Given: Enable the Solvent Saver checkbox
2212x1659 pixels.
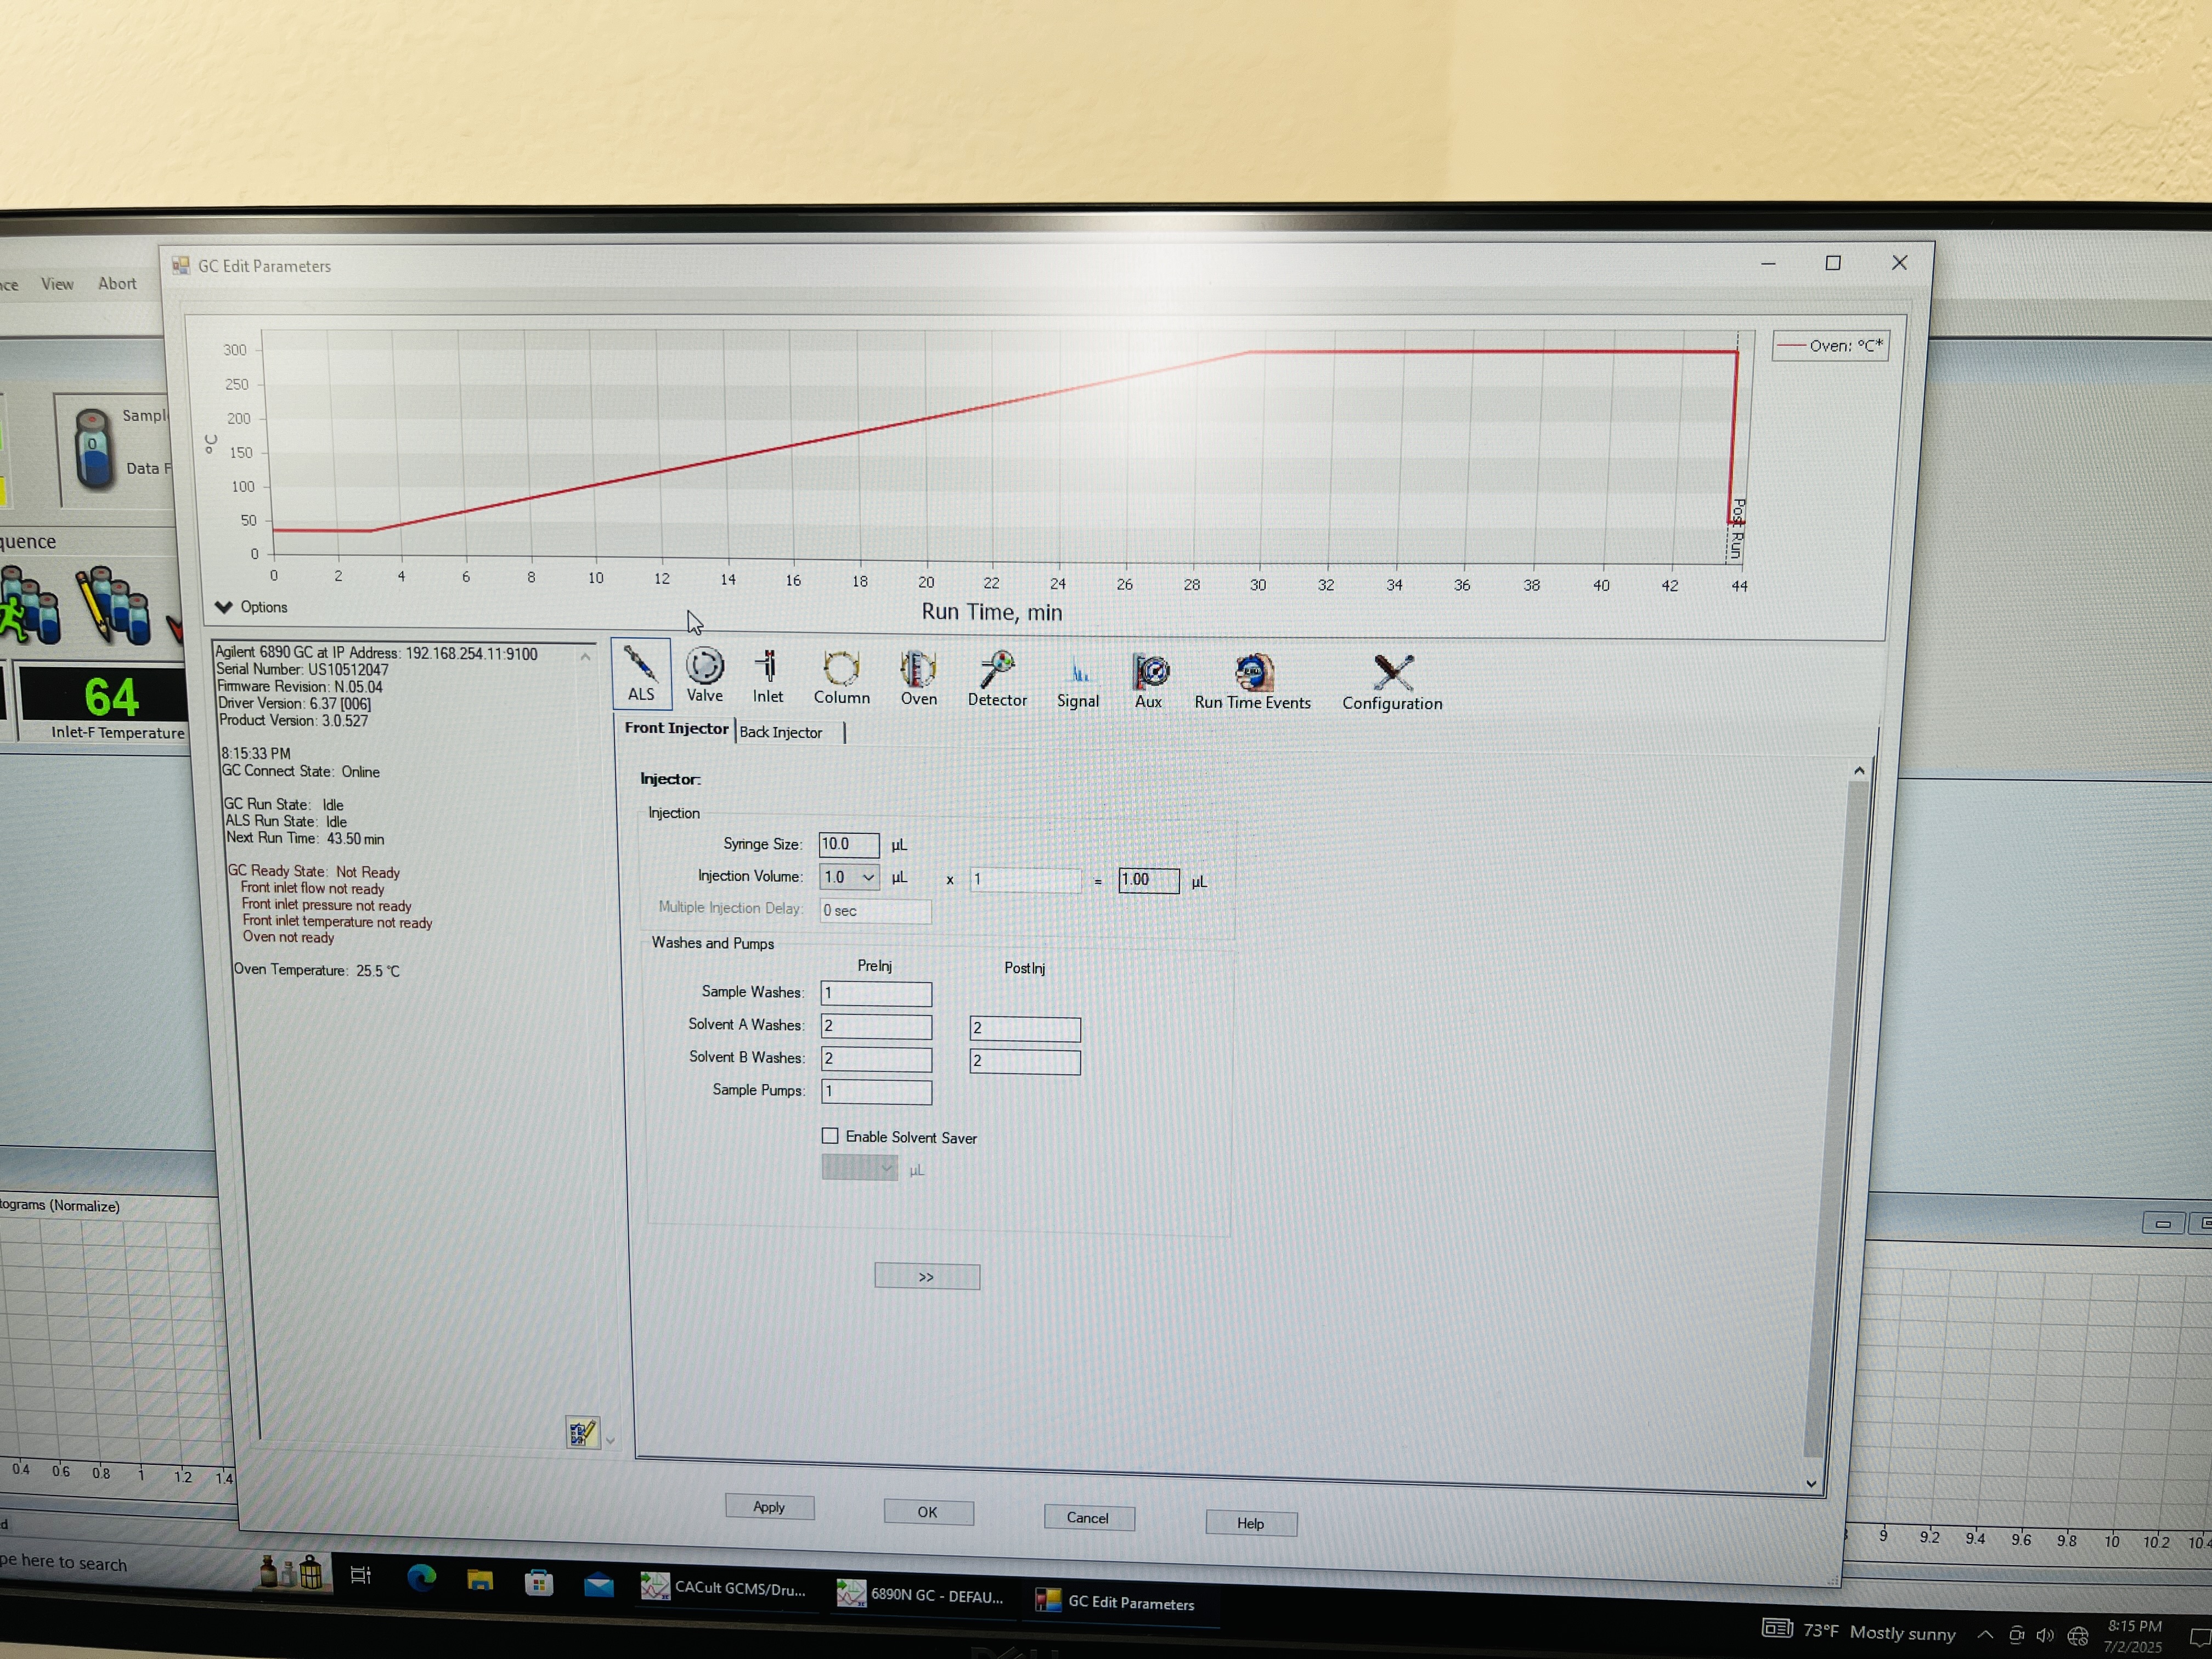Looking at the screenshot, I should coord(829,1136).
